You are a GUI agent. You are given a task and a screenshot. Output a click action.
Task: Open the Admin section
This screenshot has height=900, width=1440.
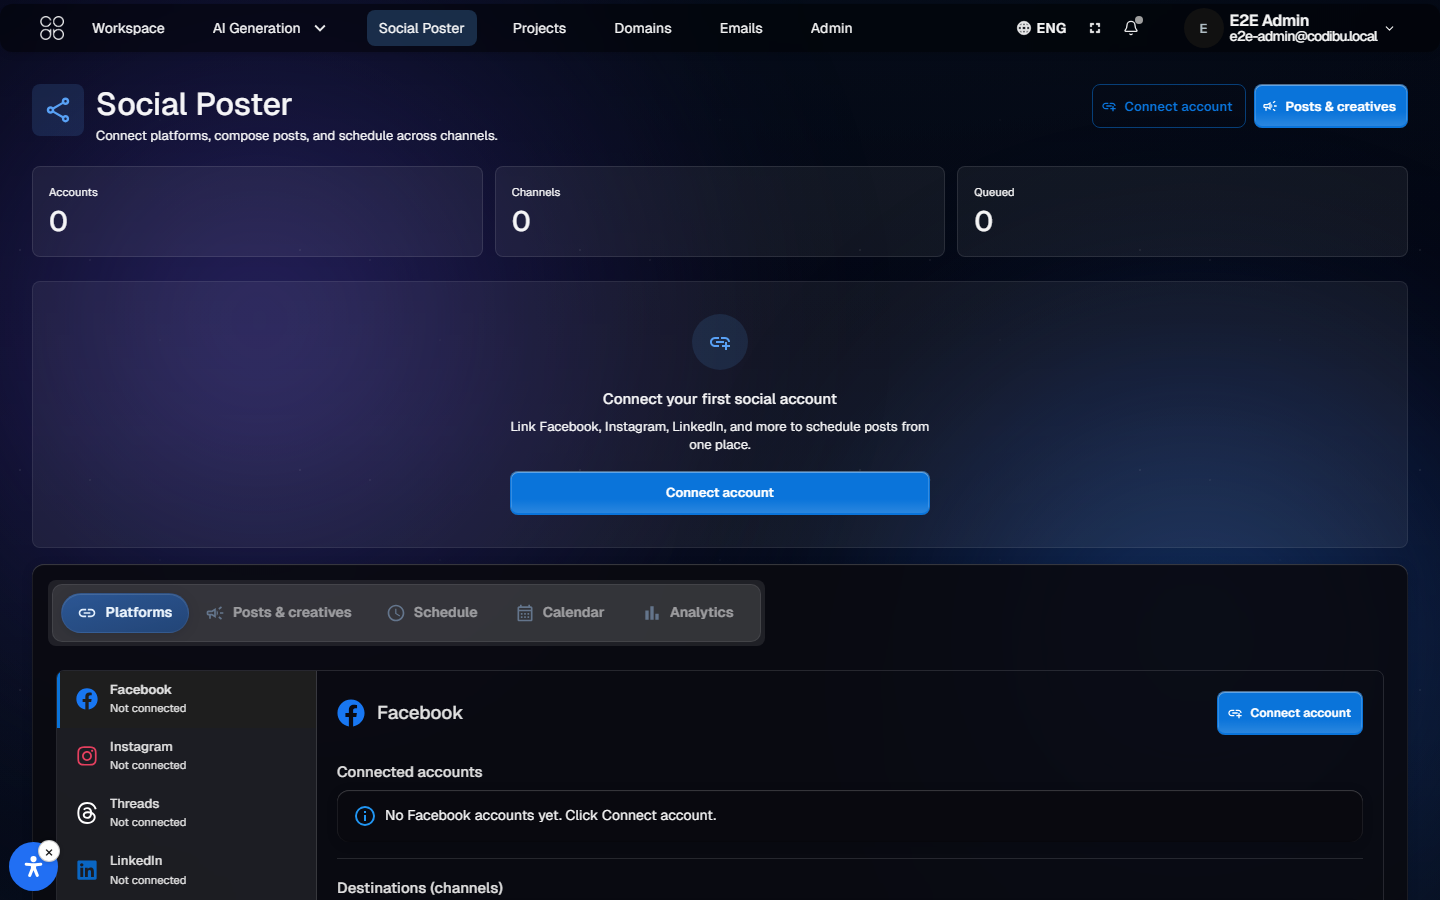tap(831, 28)
